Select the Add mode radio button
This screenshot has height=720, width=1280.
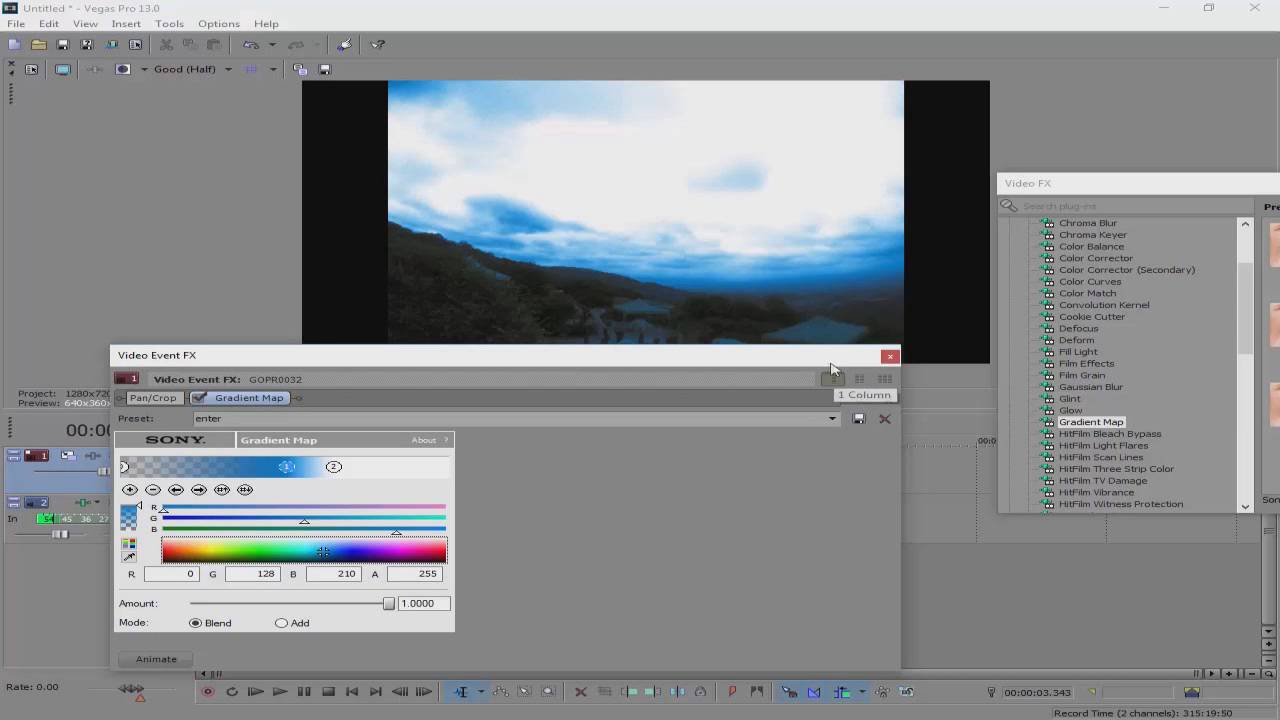click(x=281, y=623)
